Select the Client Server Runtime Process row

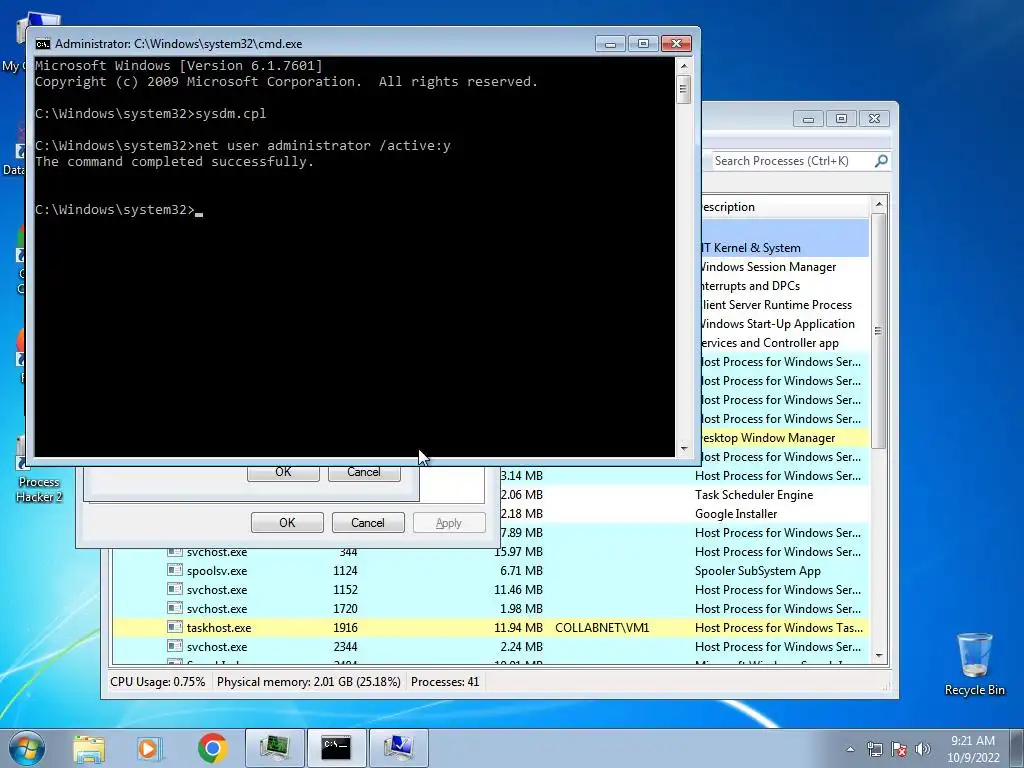coord(784,304)
